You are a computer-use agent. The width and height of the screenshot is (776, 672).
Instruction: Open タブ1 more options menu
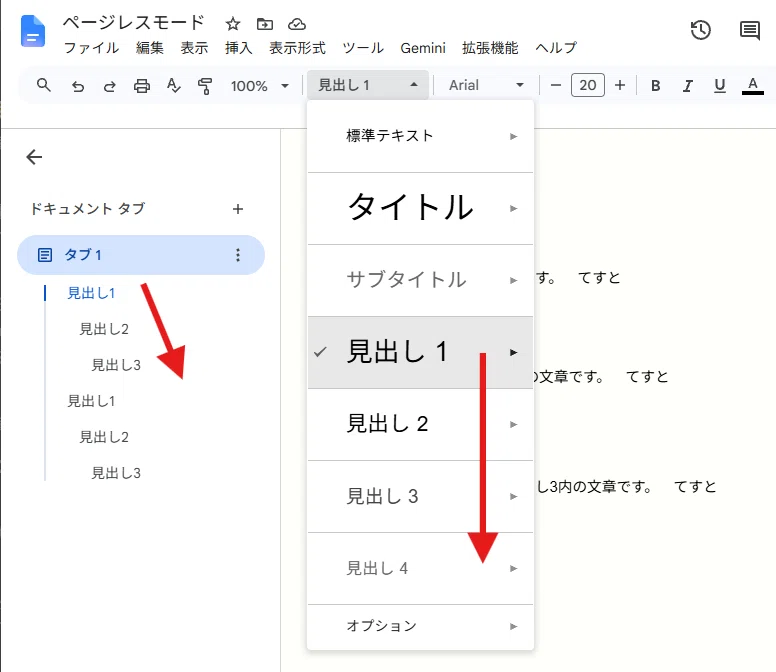(x=238, y=255)
